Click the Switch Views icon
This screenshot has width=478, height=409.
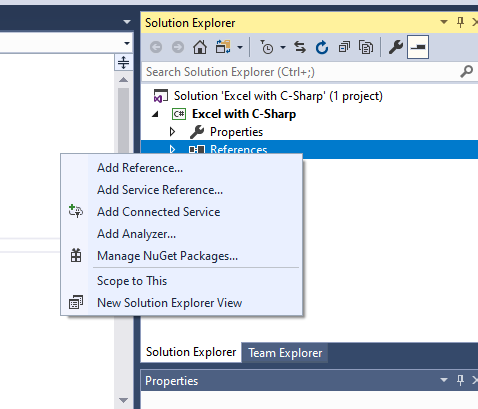(223, 47)
